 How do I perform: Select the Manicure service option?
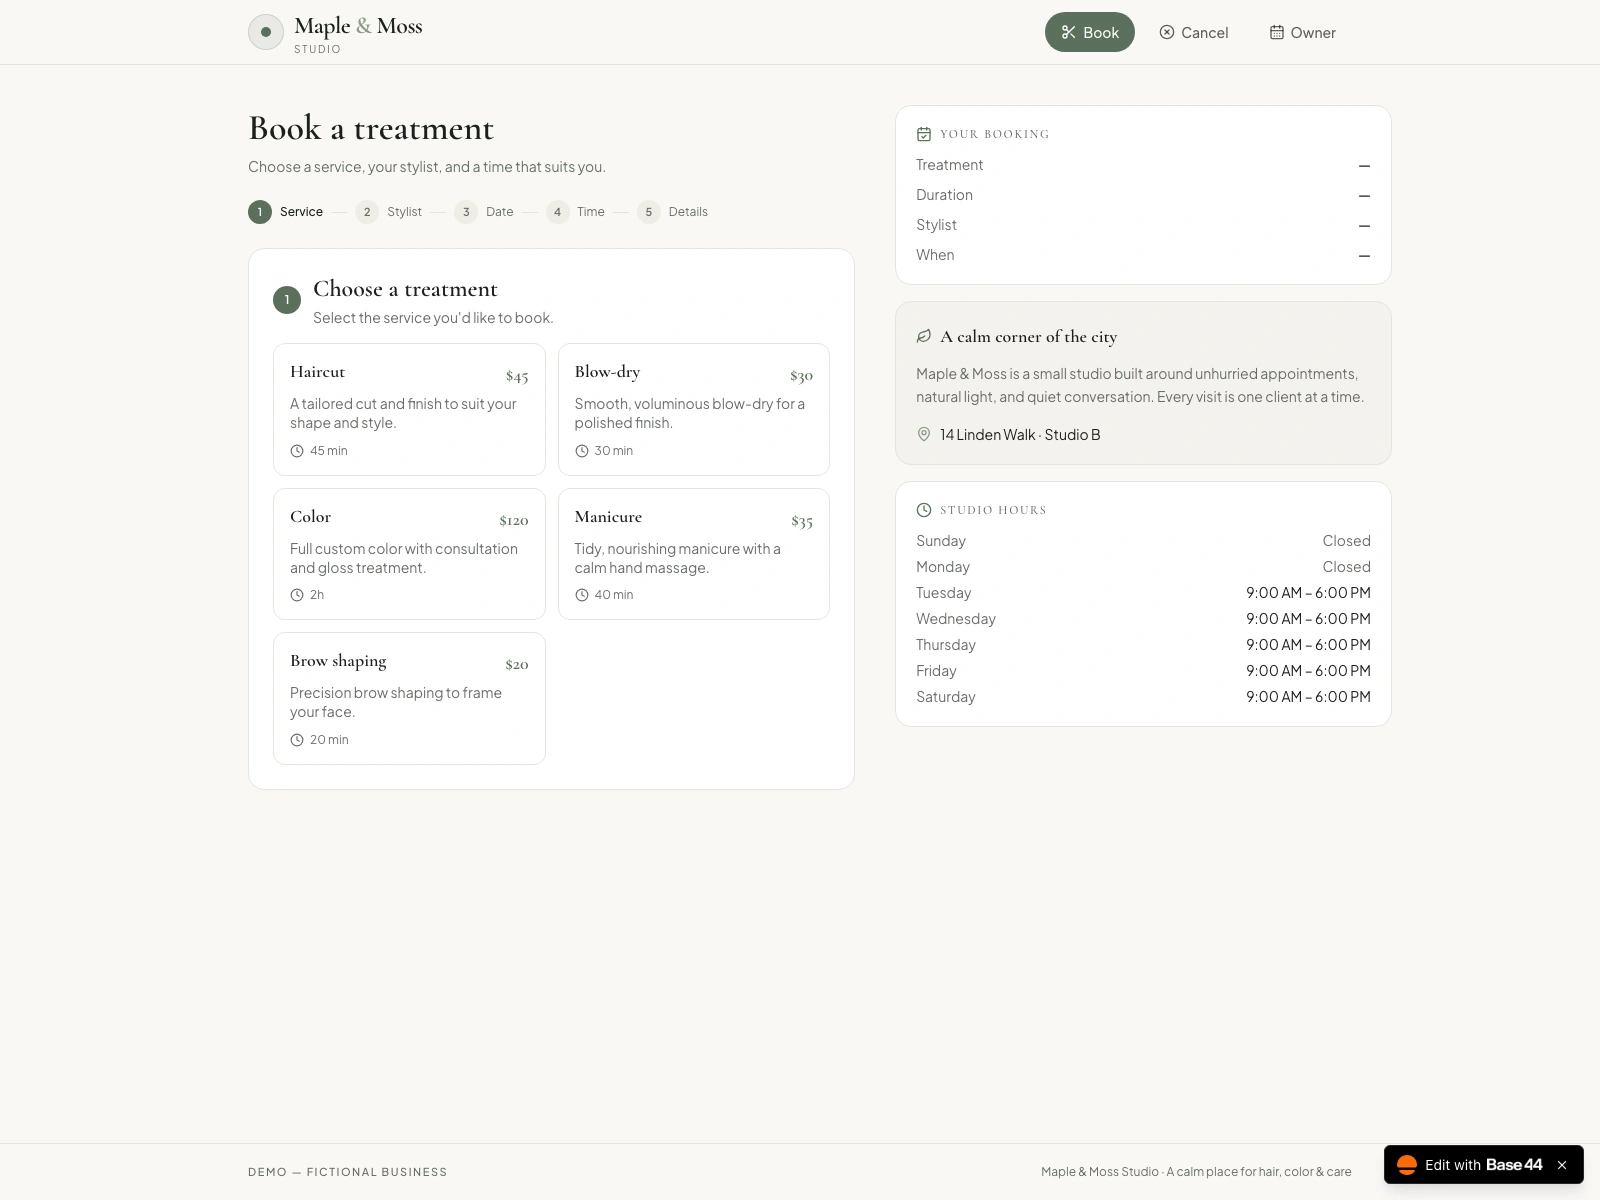pyautogui.click(x=694, y=554)
